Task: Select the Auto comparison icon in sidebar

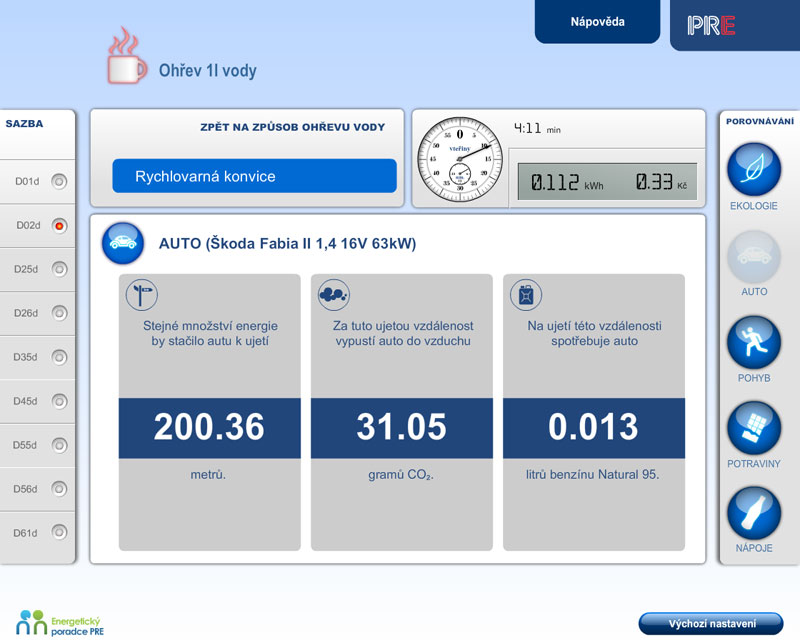Action: pos(754,257)
